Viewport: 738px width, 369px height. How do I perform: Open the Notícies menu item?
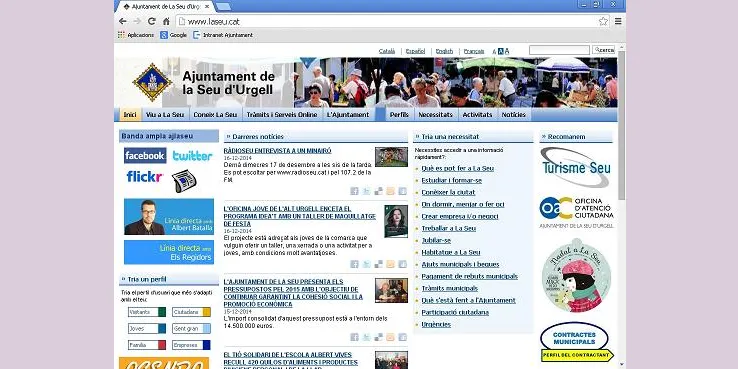pyautogui.click(x=513, y=115)
